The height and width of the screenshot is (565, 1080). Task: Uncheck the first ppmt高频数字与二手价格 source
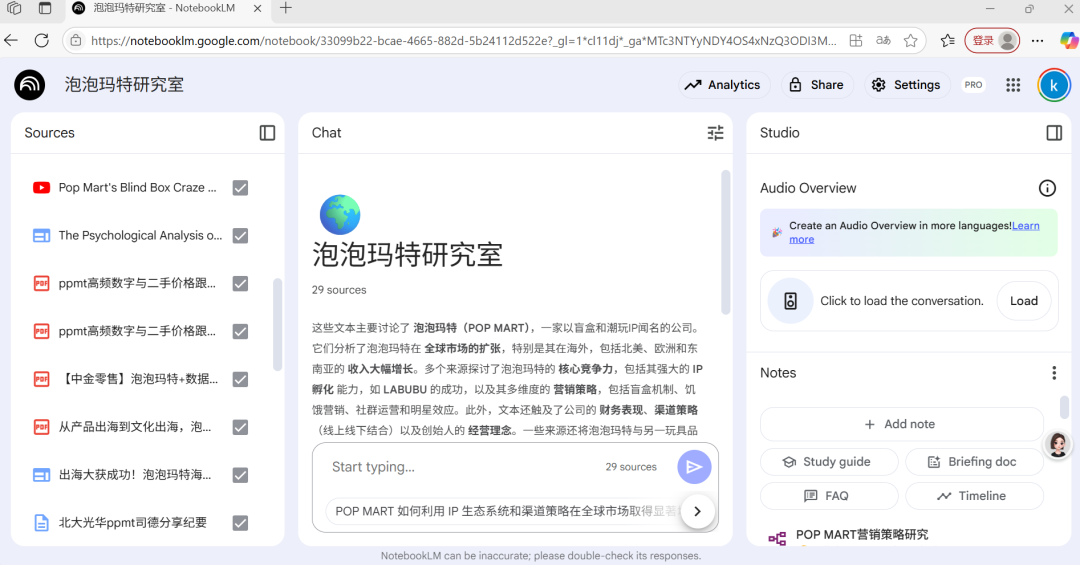pyautogui.click(x=240, y=283)
